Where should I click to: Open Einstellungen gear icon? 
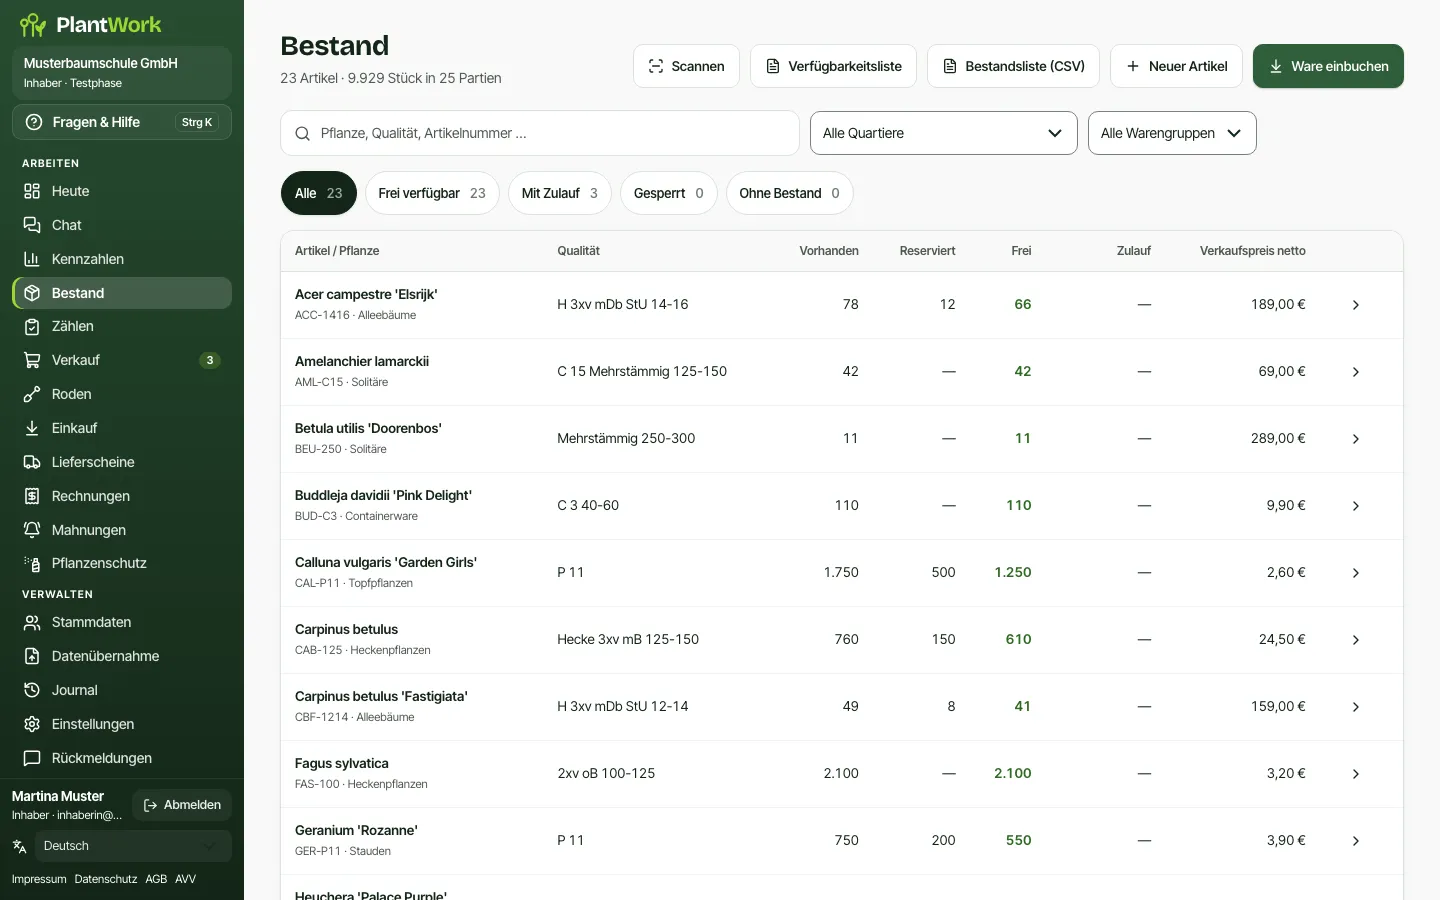click(x=32, y=724)
